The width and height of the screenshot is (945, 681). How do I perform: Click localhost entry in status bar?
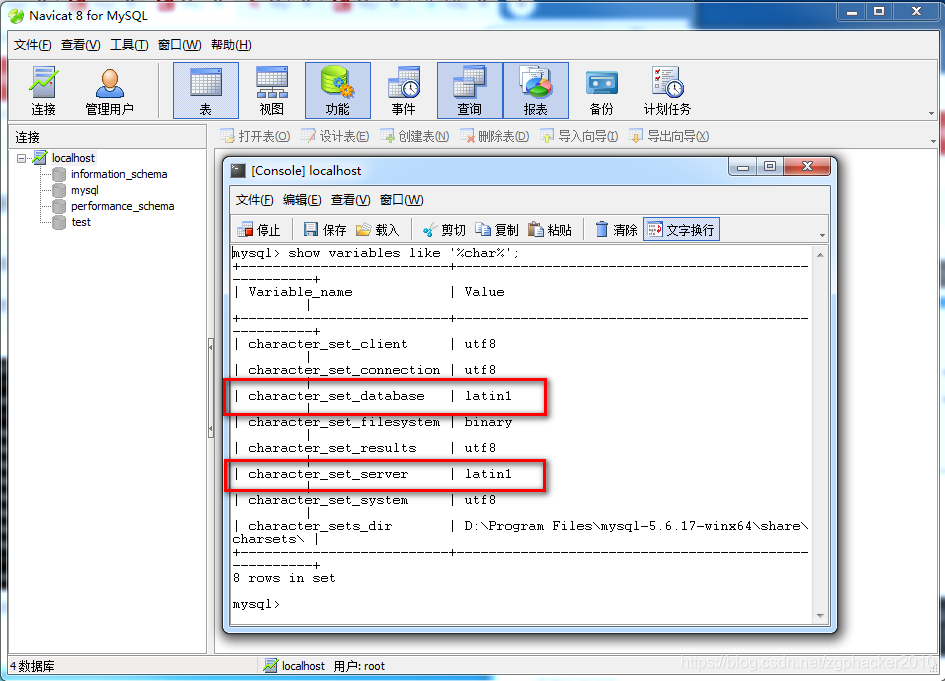(x=294, y=665)
